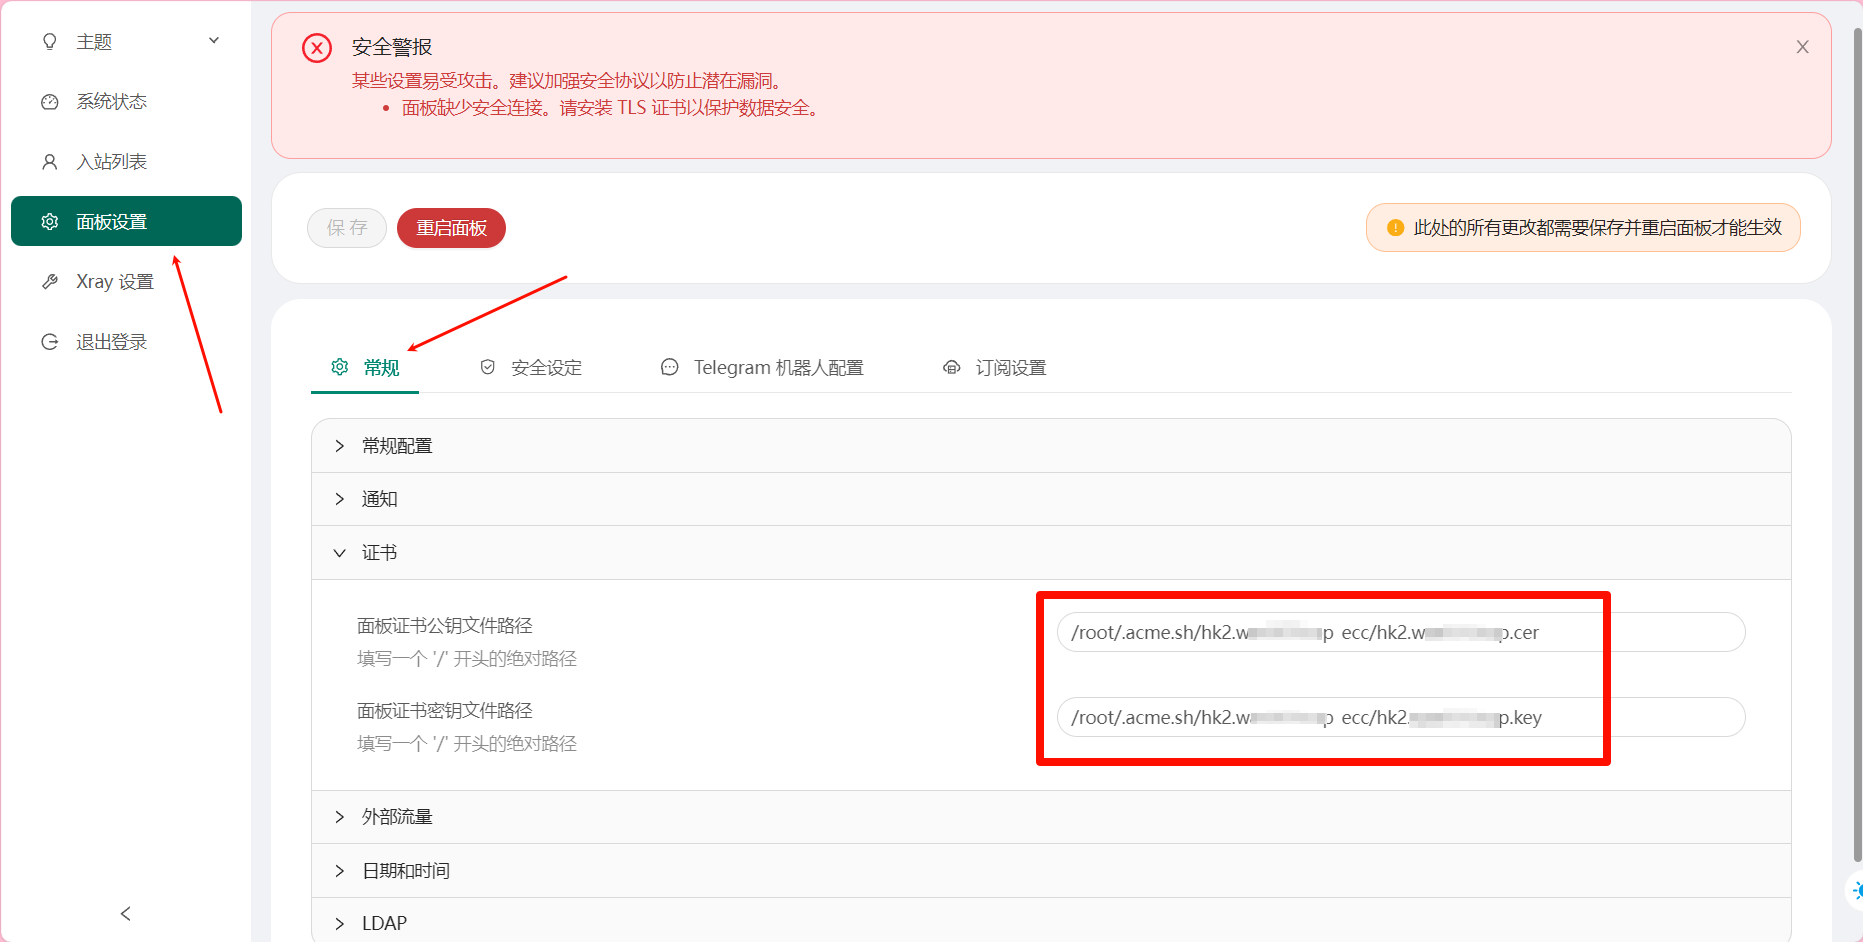
Task: Click the user icon for inbound list
Action: click(49, 162)
